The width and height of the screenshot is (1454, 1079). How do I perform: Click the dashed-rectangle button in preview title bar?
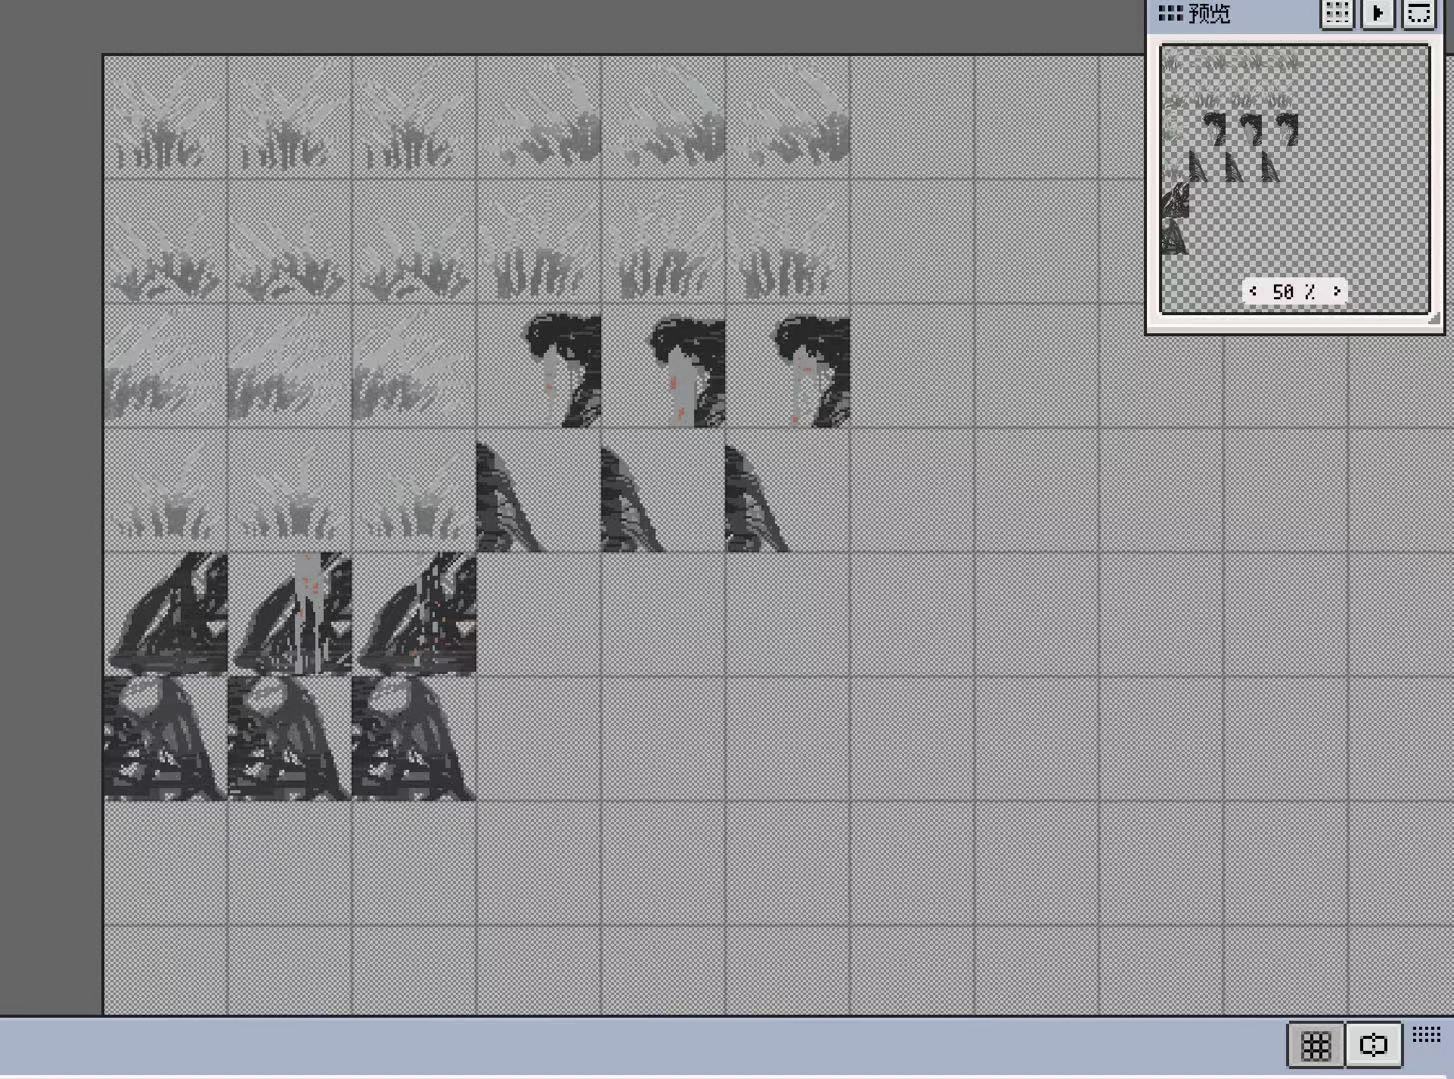(1419, 14)
